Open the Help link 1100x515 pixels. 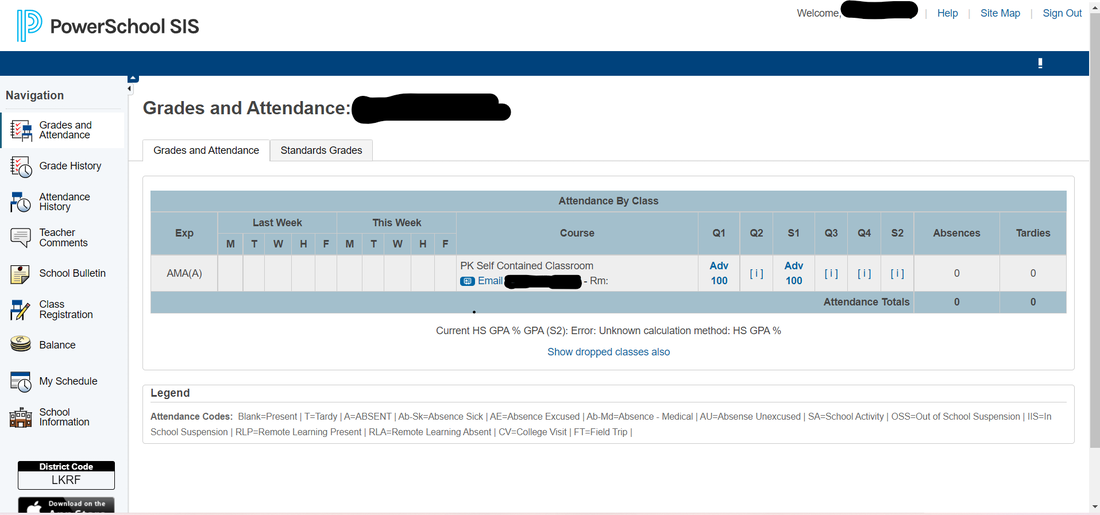click(x=947, y=13)
